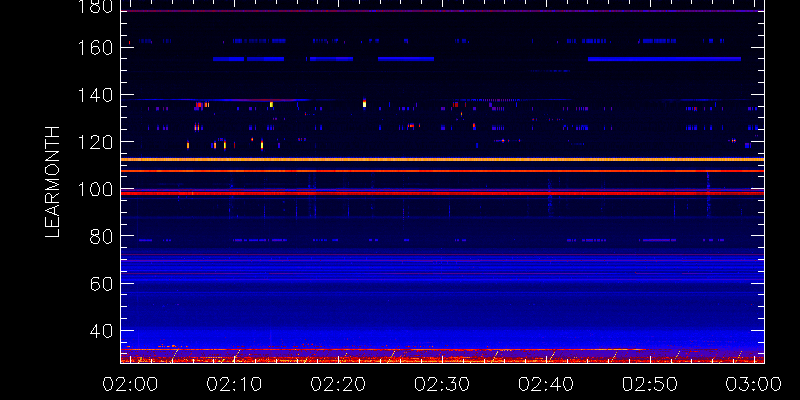Click the bright orange band above 110
This screenshot has width=800, height=400.
click(x=442, y=160)
